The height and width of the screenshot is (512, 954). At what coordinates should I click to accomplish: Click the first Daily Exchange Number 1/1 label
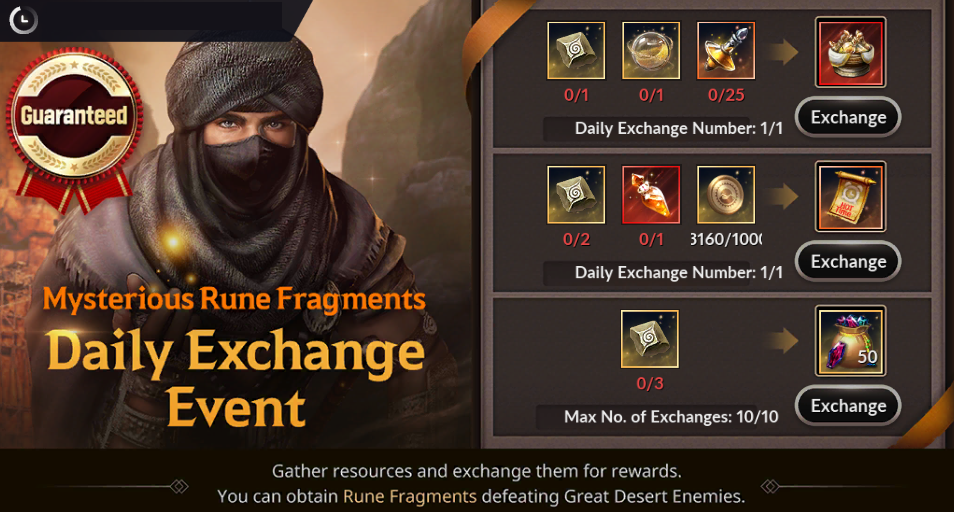click(x=678, y=128)
